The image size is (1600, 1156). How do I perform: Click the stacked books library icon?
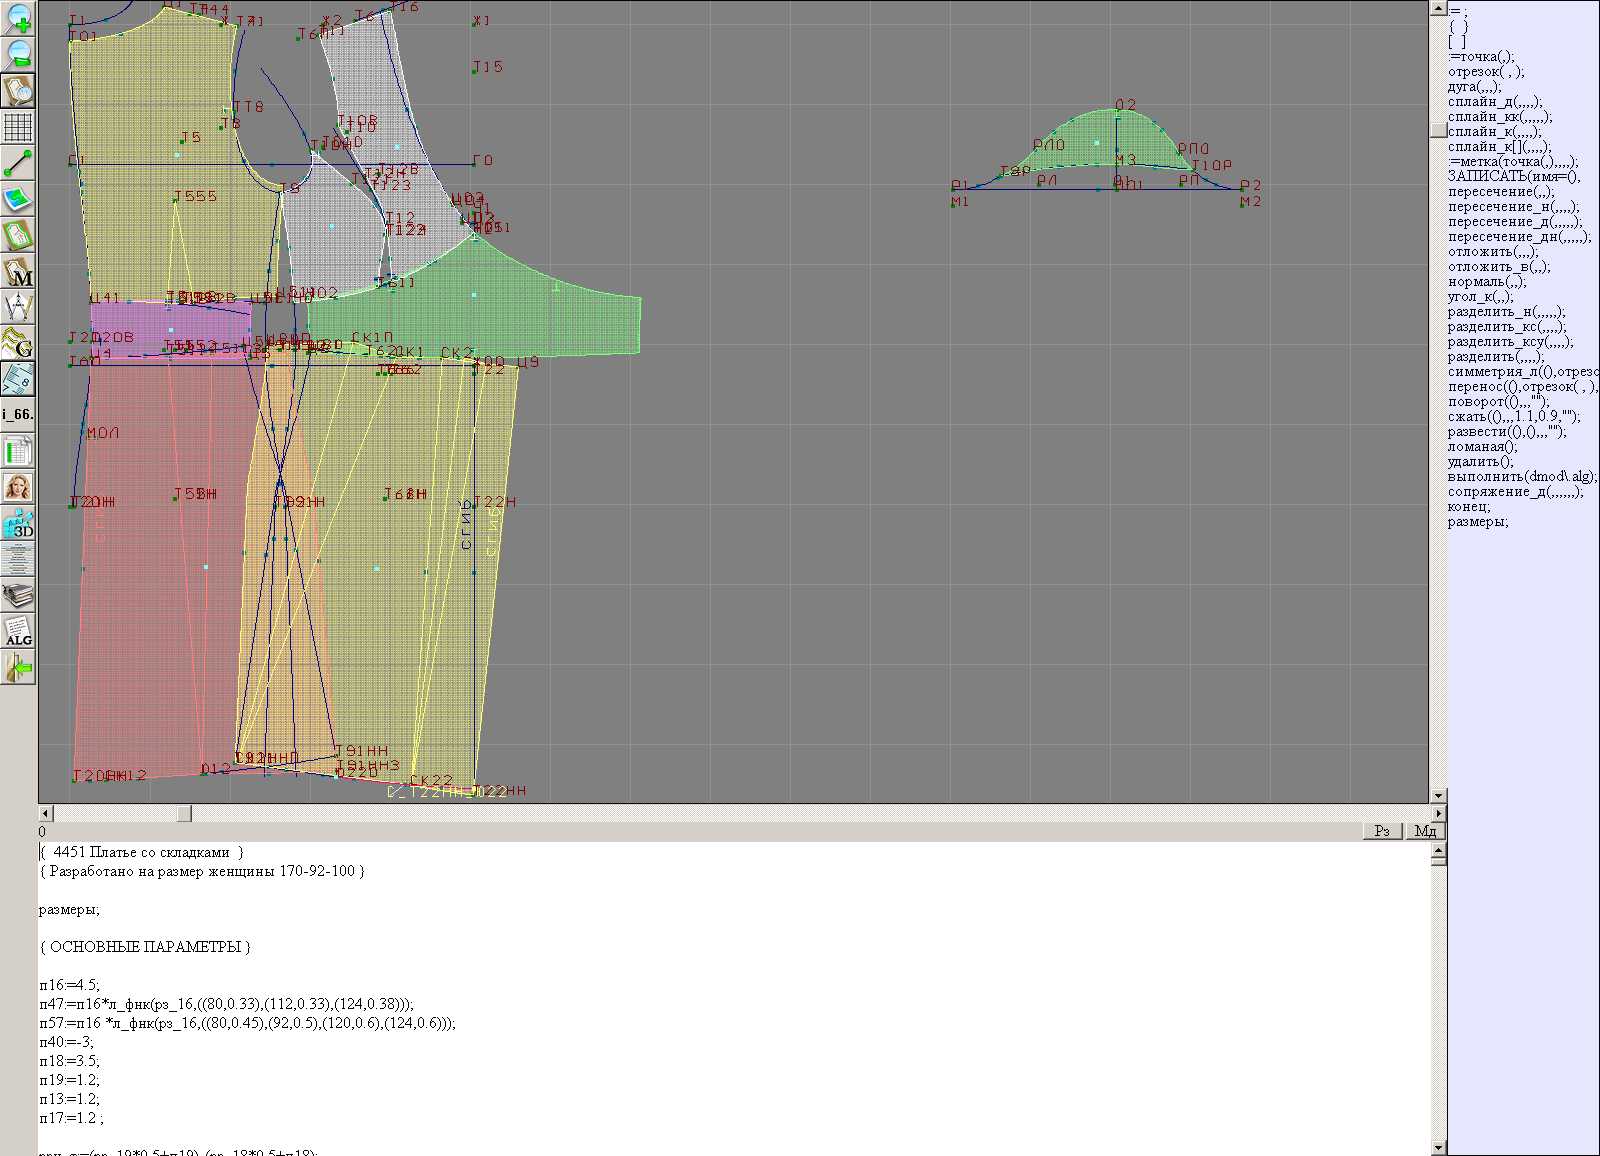[18, 597]
